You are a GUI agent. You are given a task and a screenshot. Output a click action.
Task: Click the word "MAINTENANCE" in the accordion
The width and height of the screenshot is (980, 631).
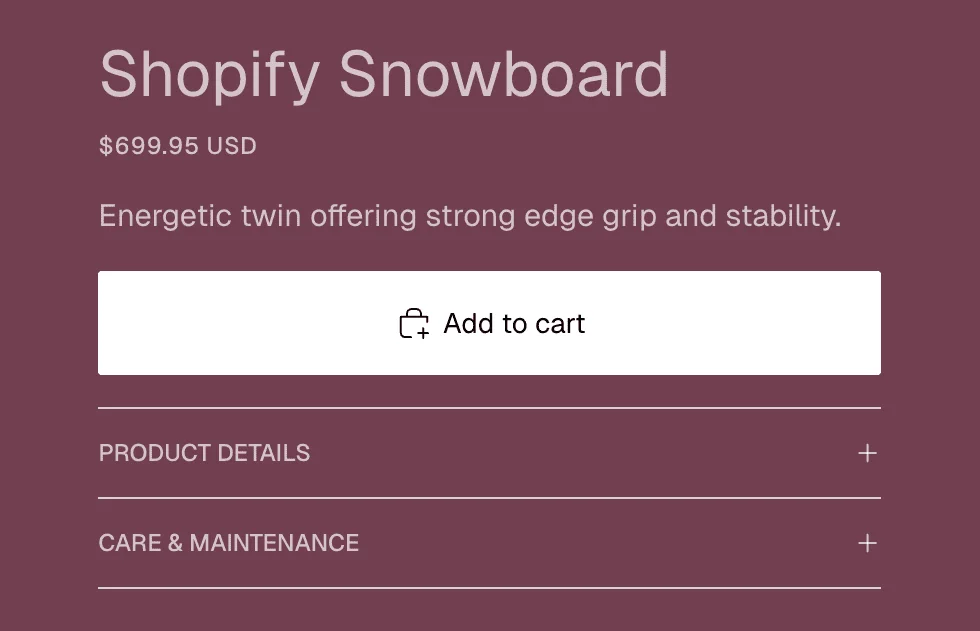tap(274, 543)
